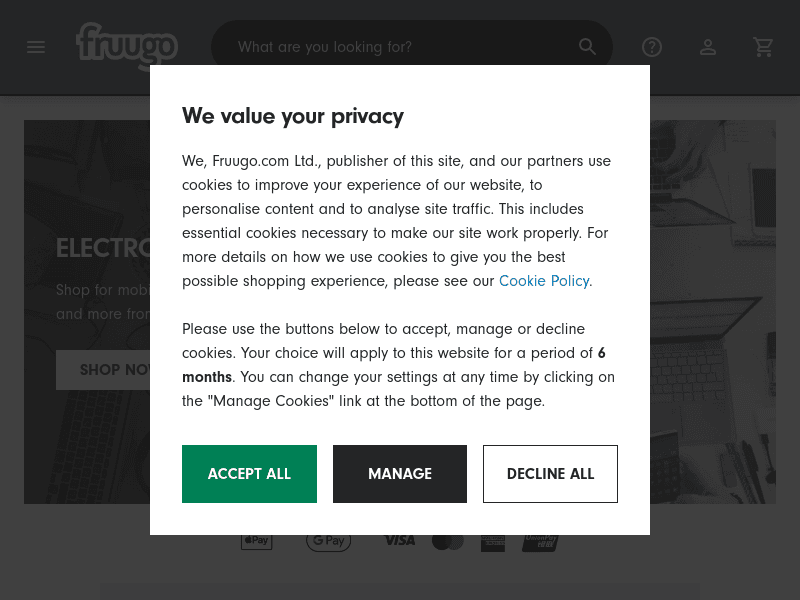Decline all cookies
The height and width of the screenshot is (600, 800).
coord(550,474)
